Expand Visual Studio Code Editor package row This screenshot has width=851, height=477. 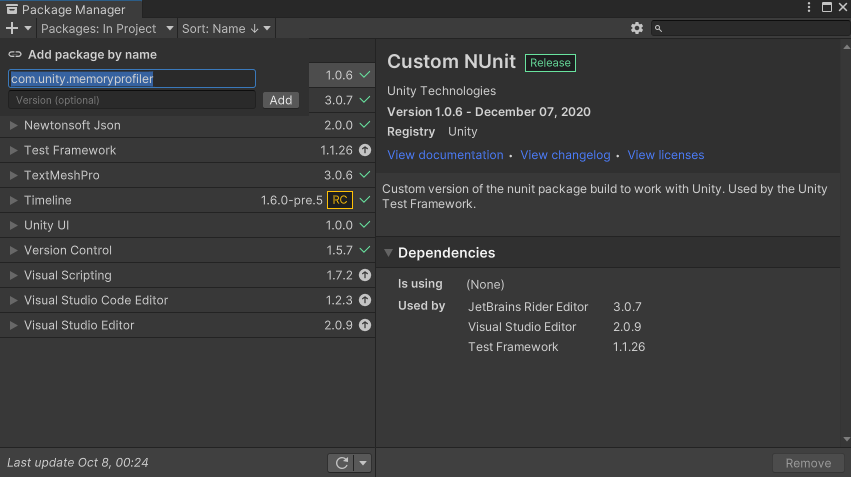[x=14, y=300]
